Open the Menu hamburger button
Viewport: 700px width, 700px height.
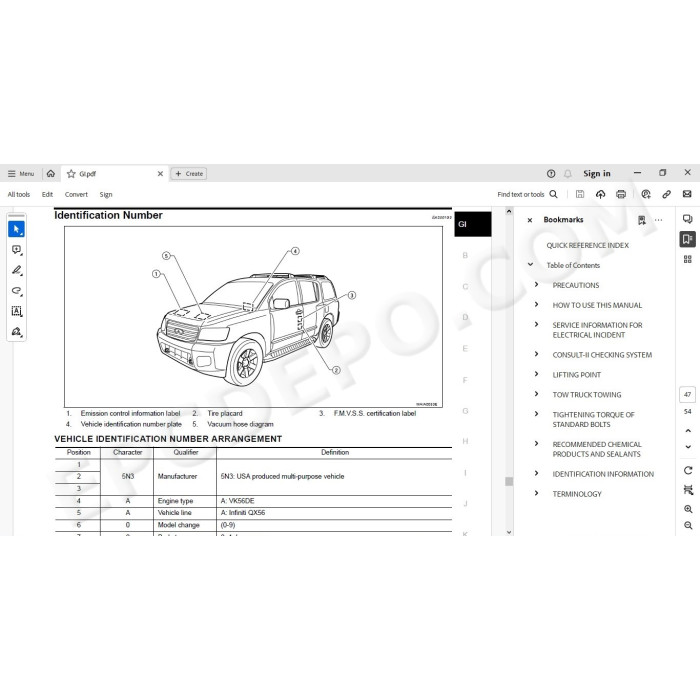tap(21, 174)
